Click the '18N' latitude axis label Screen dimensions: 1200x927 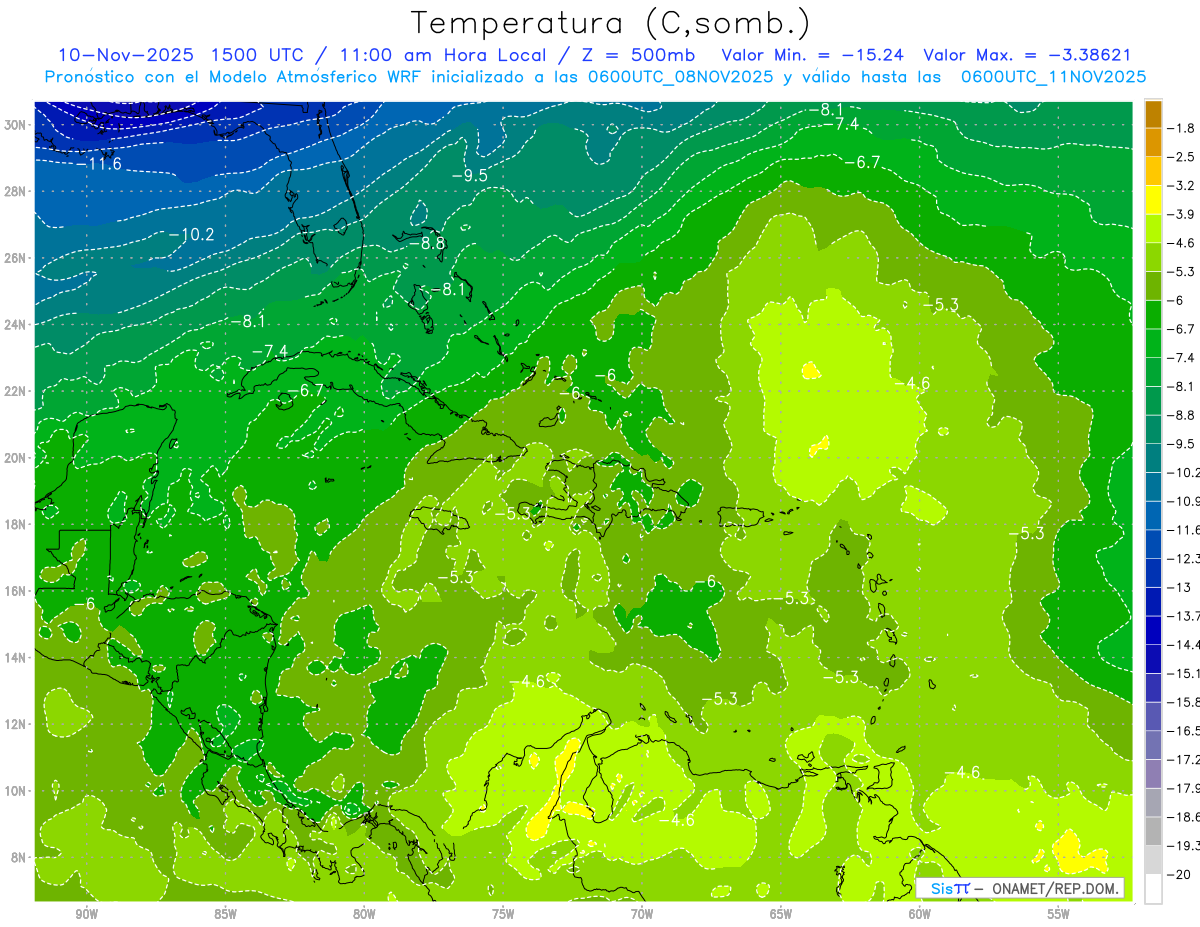coord(17,524)
